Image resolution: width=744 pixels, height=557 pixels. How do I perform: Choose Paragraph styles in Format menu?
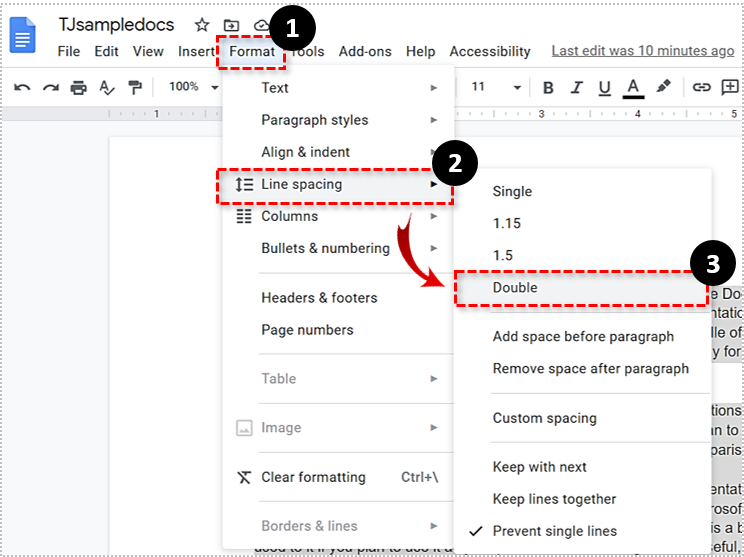click(338, 120)
